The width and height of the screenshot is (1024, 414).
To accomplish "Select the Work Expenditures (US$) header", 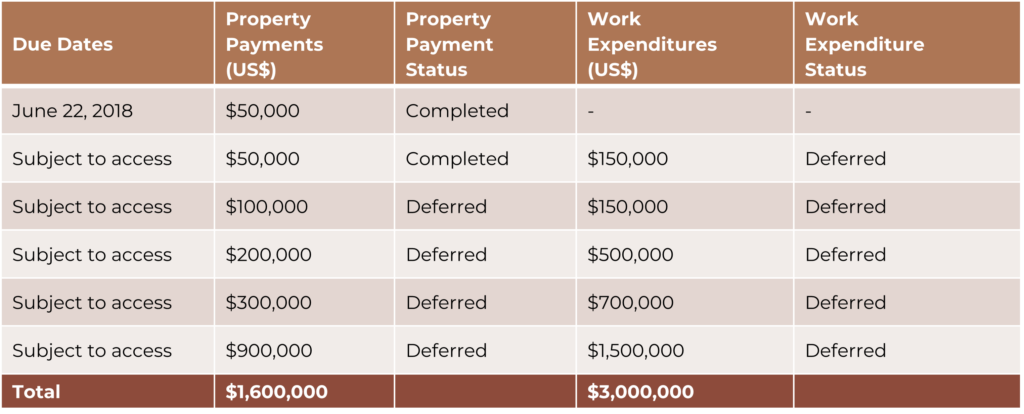I will point(652,45).
